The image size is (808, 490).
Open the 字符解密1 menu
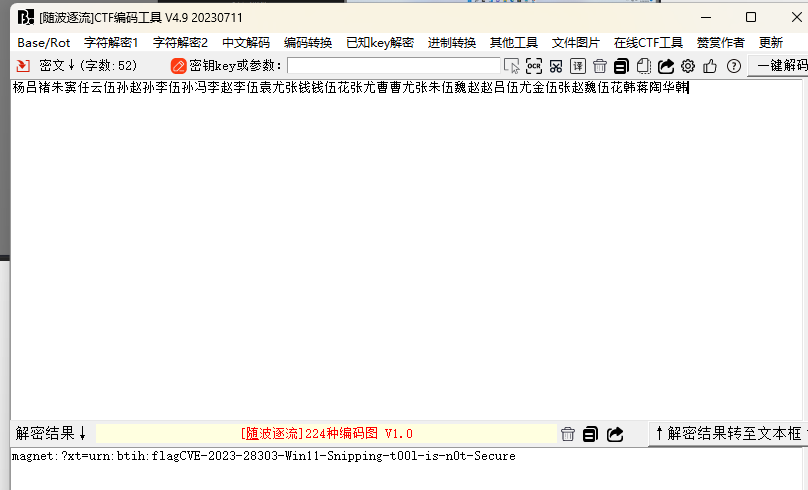click(x=111, y=43)
